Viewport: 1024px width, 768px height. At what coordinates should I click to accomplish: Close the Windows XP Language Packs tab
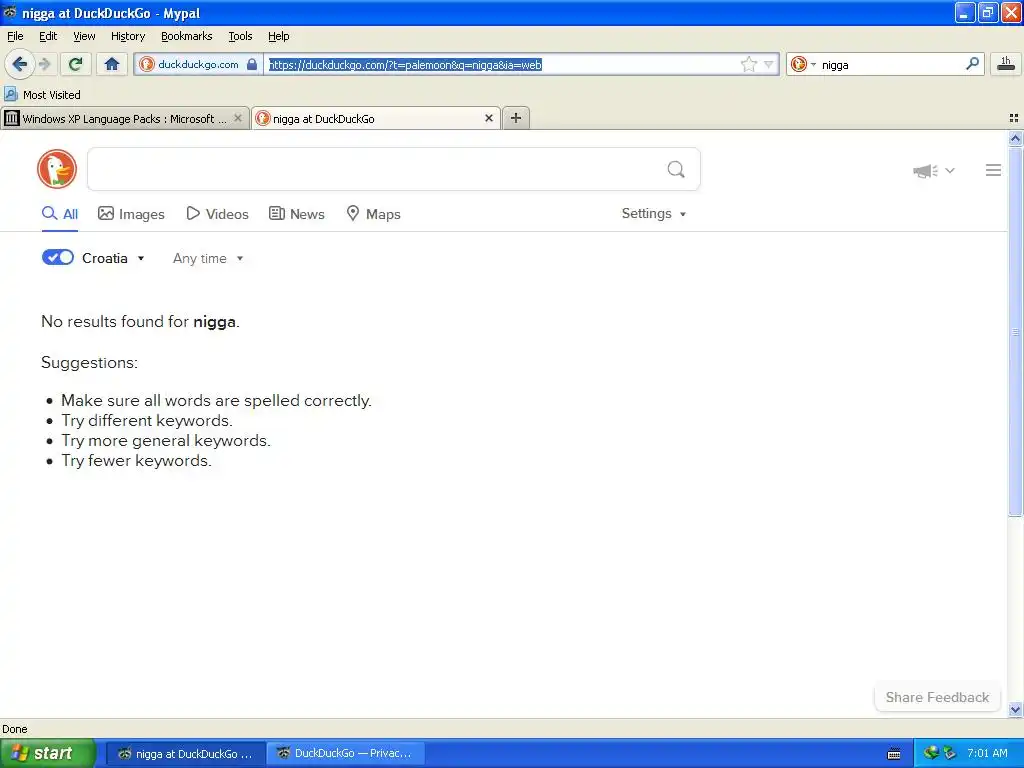[x=238, y=118]
